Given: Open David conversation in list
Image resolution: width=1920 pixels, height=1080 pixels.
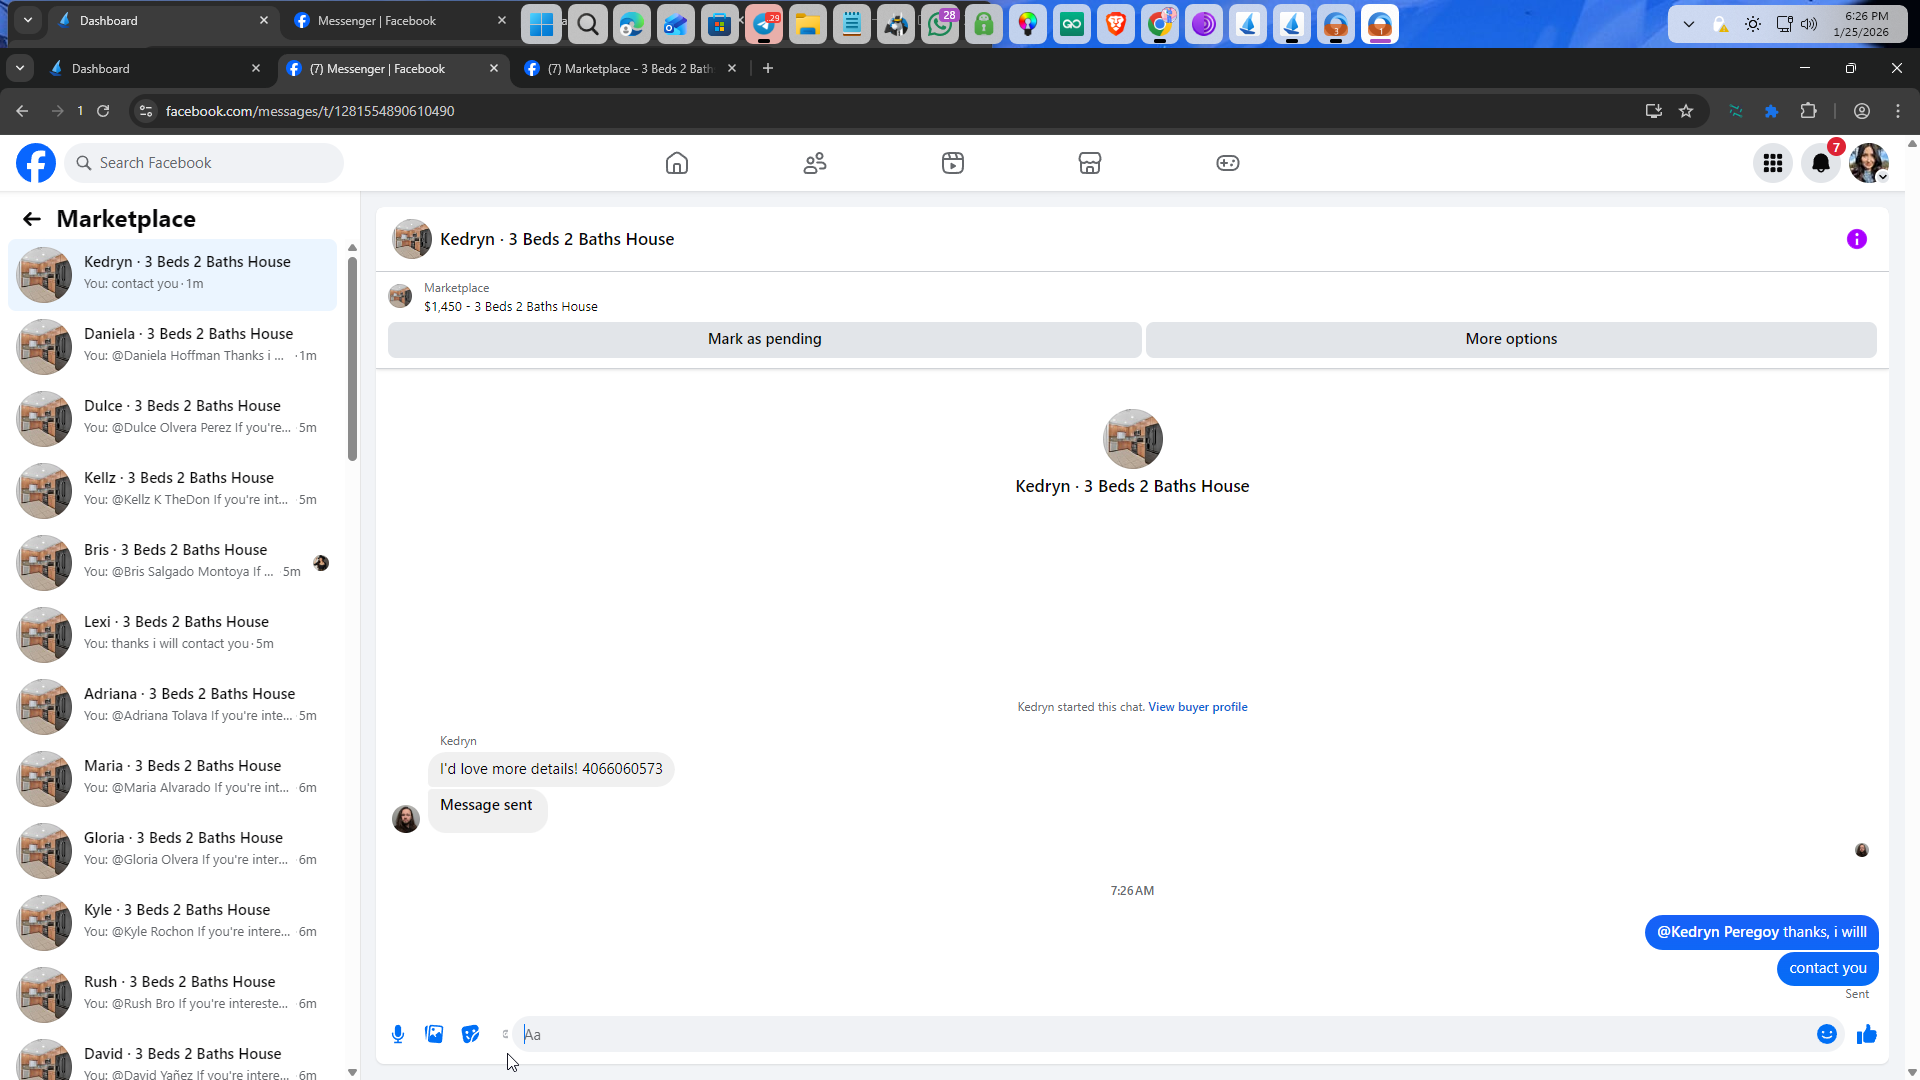Looking at the screenshot, I should point(173,1058).
